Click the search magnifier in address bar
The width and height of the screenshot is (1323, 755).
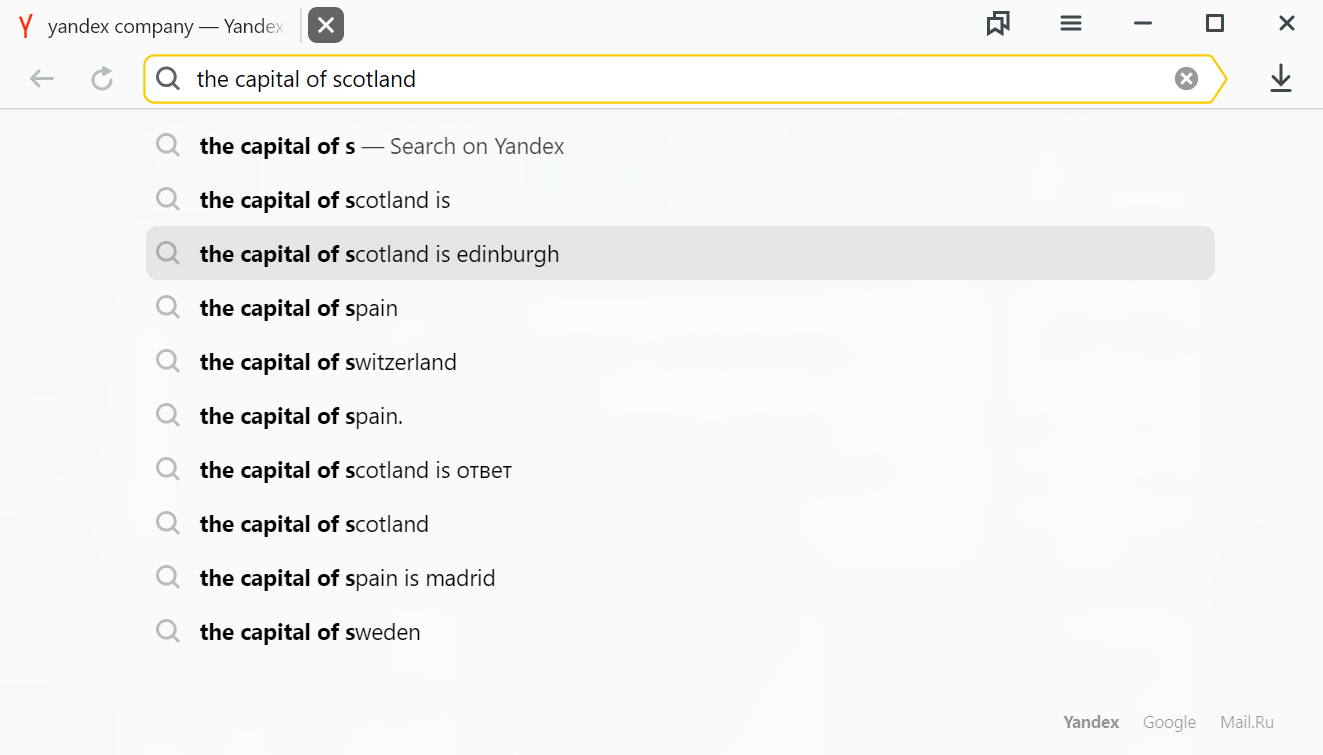(168, 79)
